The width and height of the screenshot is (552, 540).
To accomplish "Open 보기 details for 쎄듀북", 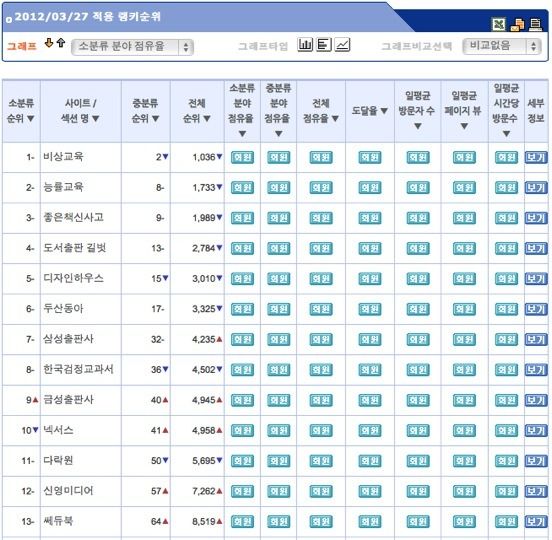I will [536, 521].
